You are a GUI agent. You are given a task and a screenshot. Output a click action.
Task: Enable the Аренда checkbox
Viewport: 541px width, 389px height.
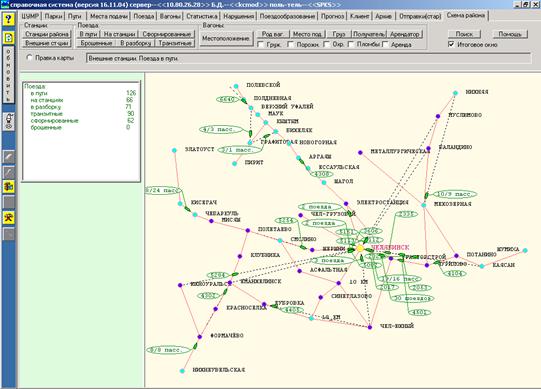click(385, 45)
